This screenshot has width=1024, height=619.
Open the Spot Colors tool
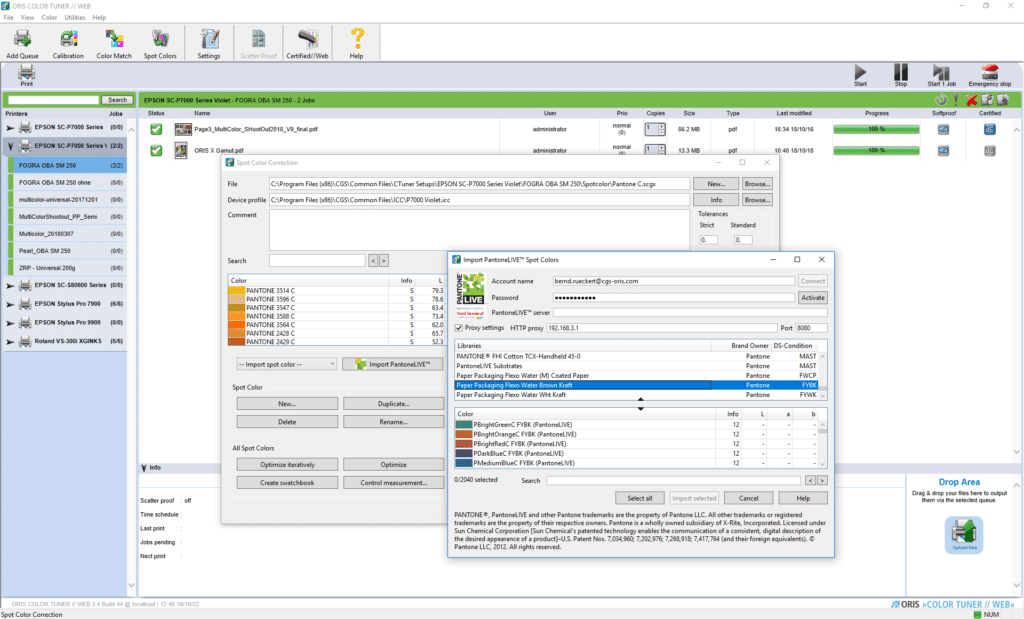pos(160,41)
